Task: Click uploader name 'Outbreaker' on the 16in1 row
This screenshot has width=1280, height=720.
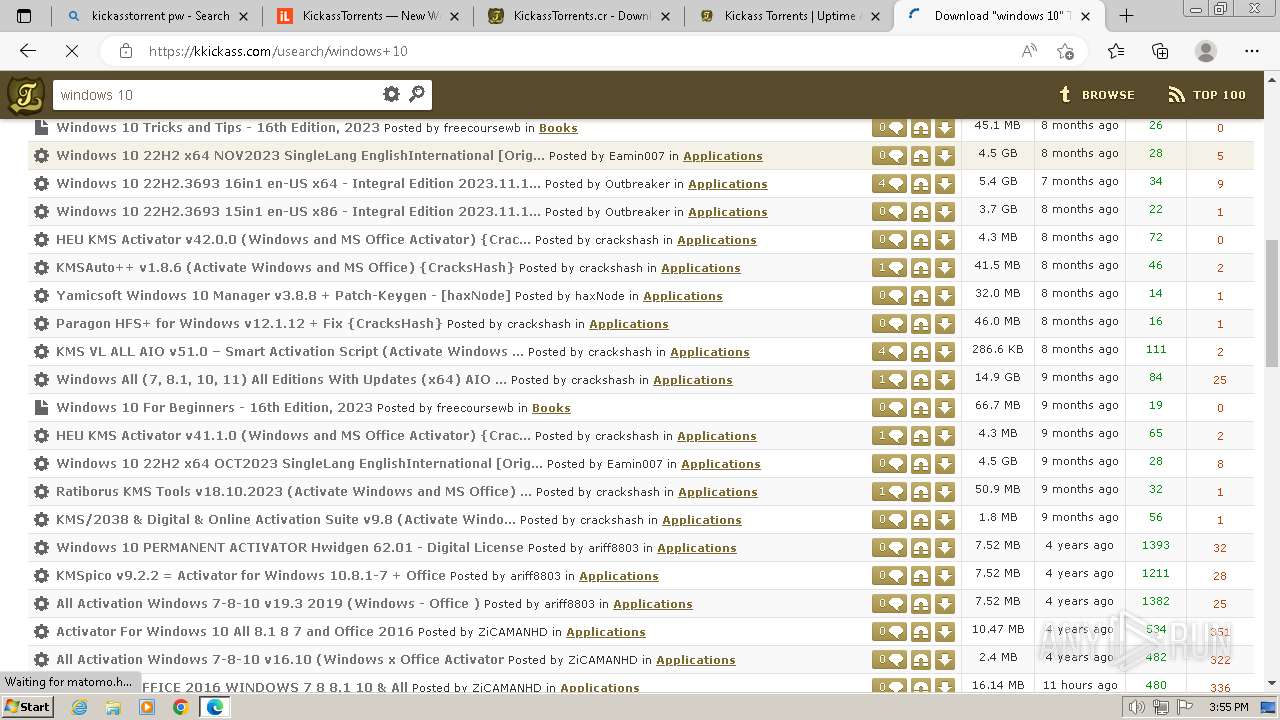Action: point(637,184)
